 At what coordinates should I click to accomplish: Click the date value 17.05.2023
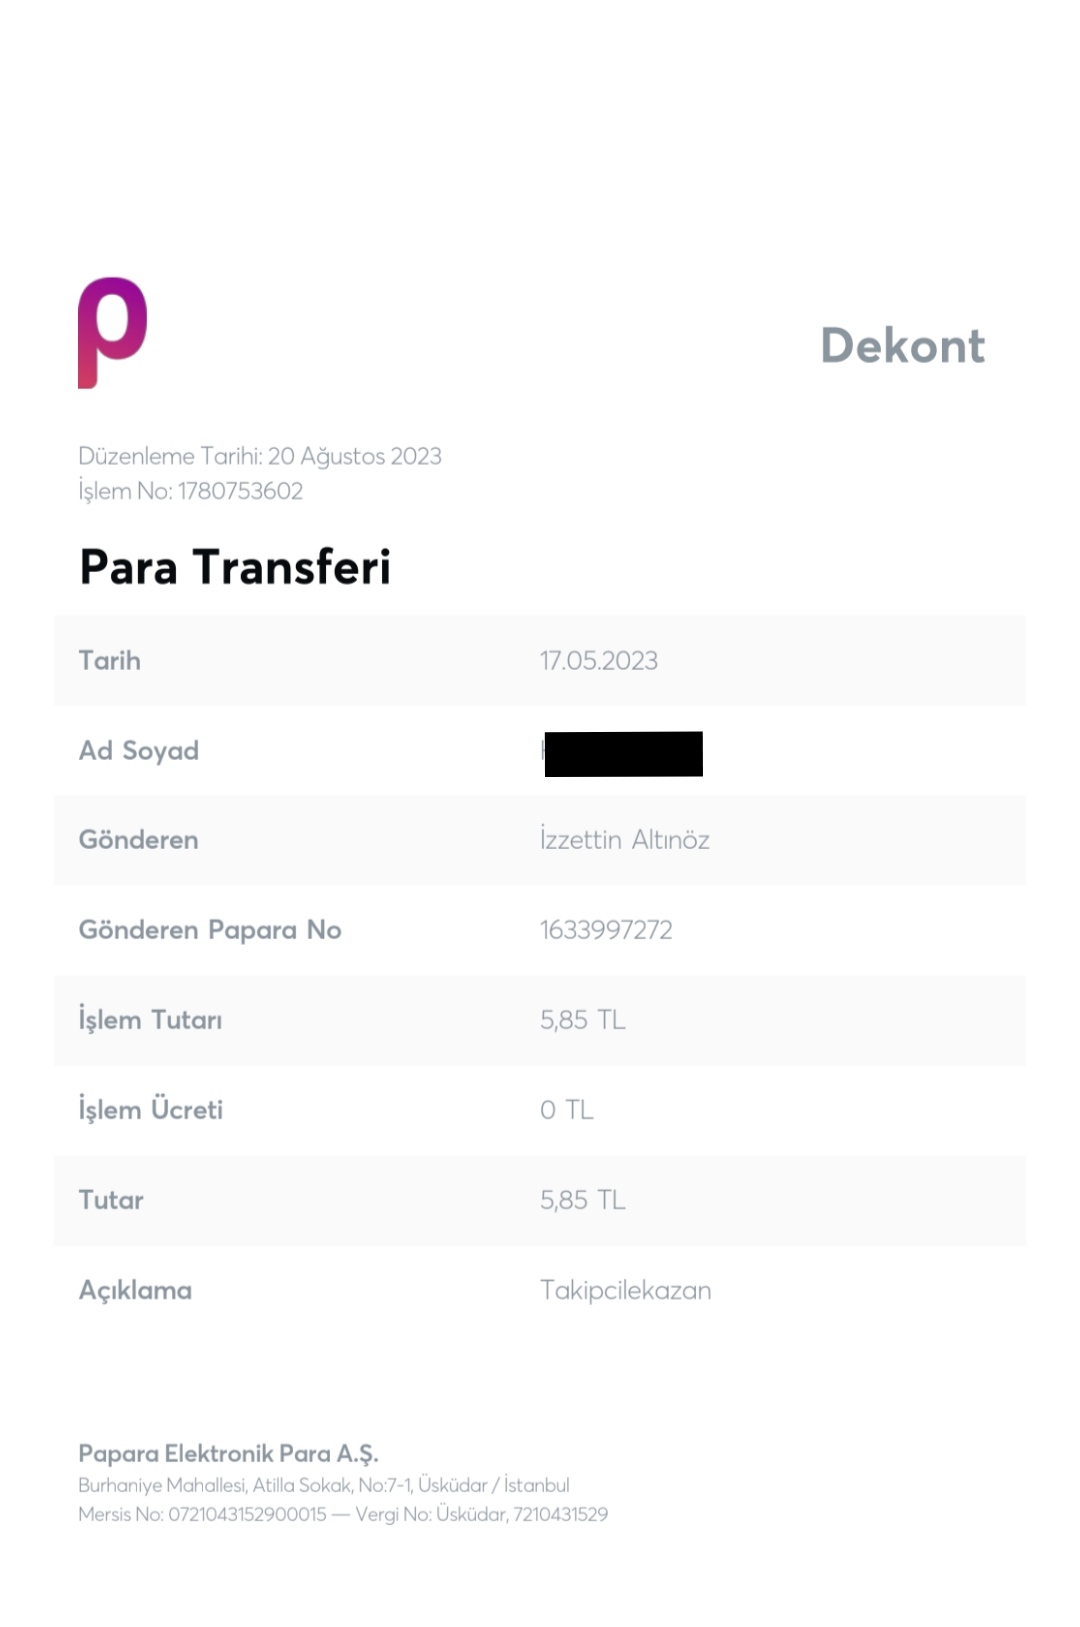tap(599, 661)
